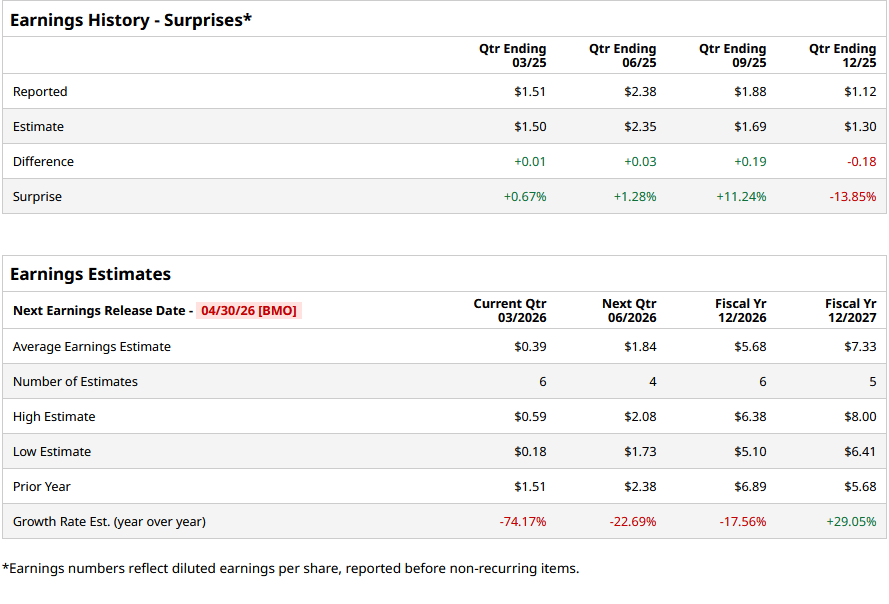Click the -74.17% growth rate value
Image resolution: width=889 pixels, height=604 pixels.
523,522
